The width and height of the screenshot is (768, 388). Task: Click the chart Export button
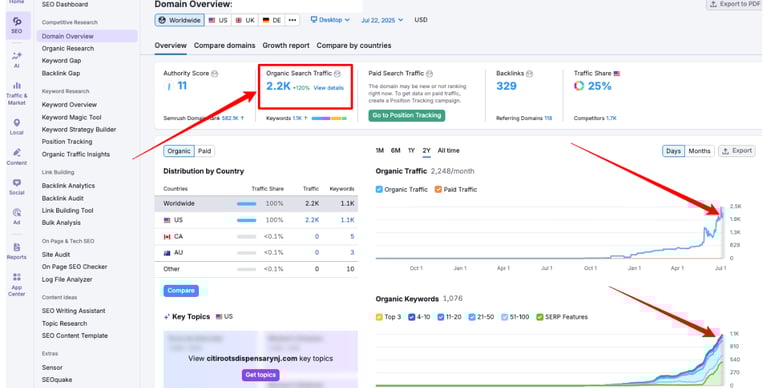point(737,151)
